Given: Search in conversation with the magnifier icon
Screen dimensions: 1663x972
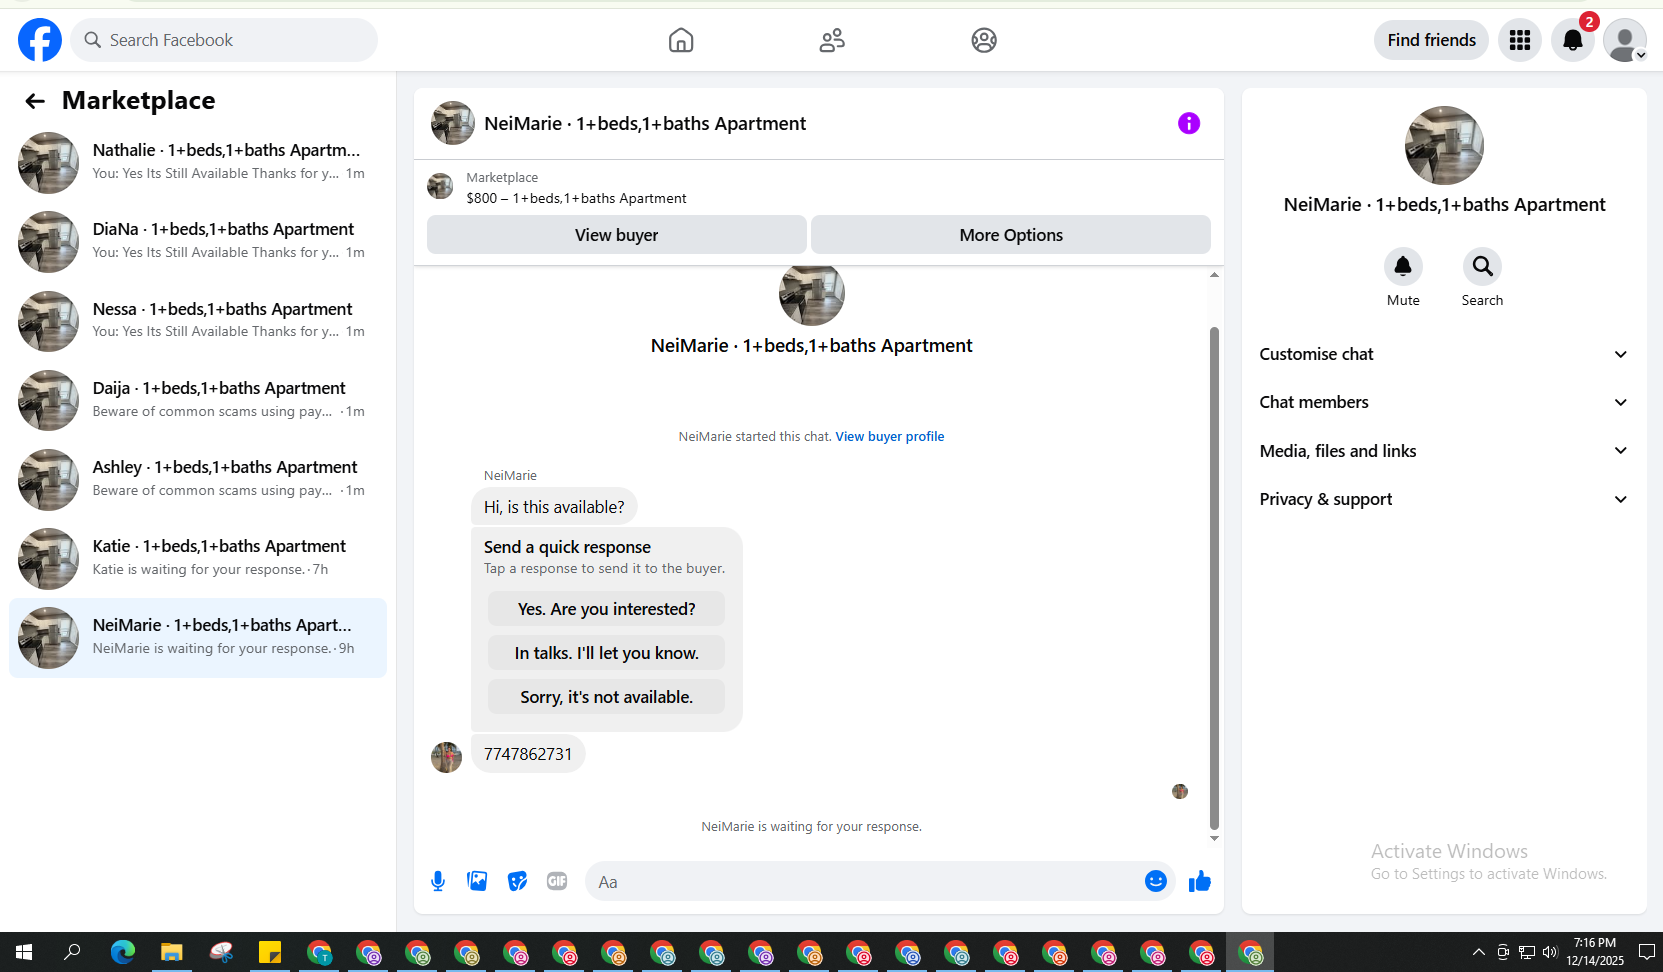Looking at the screenshot, I should click(1482, 266).
